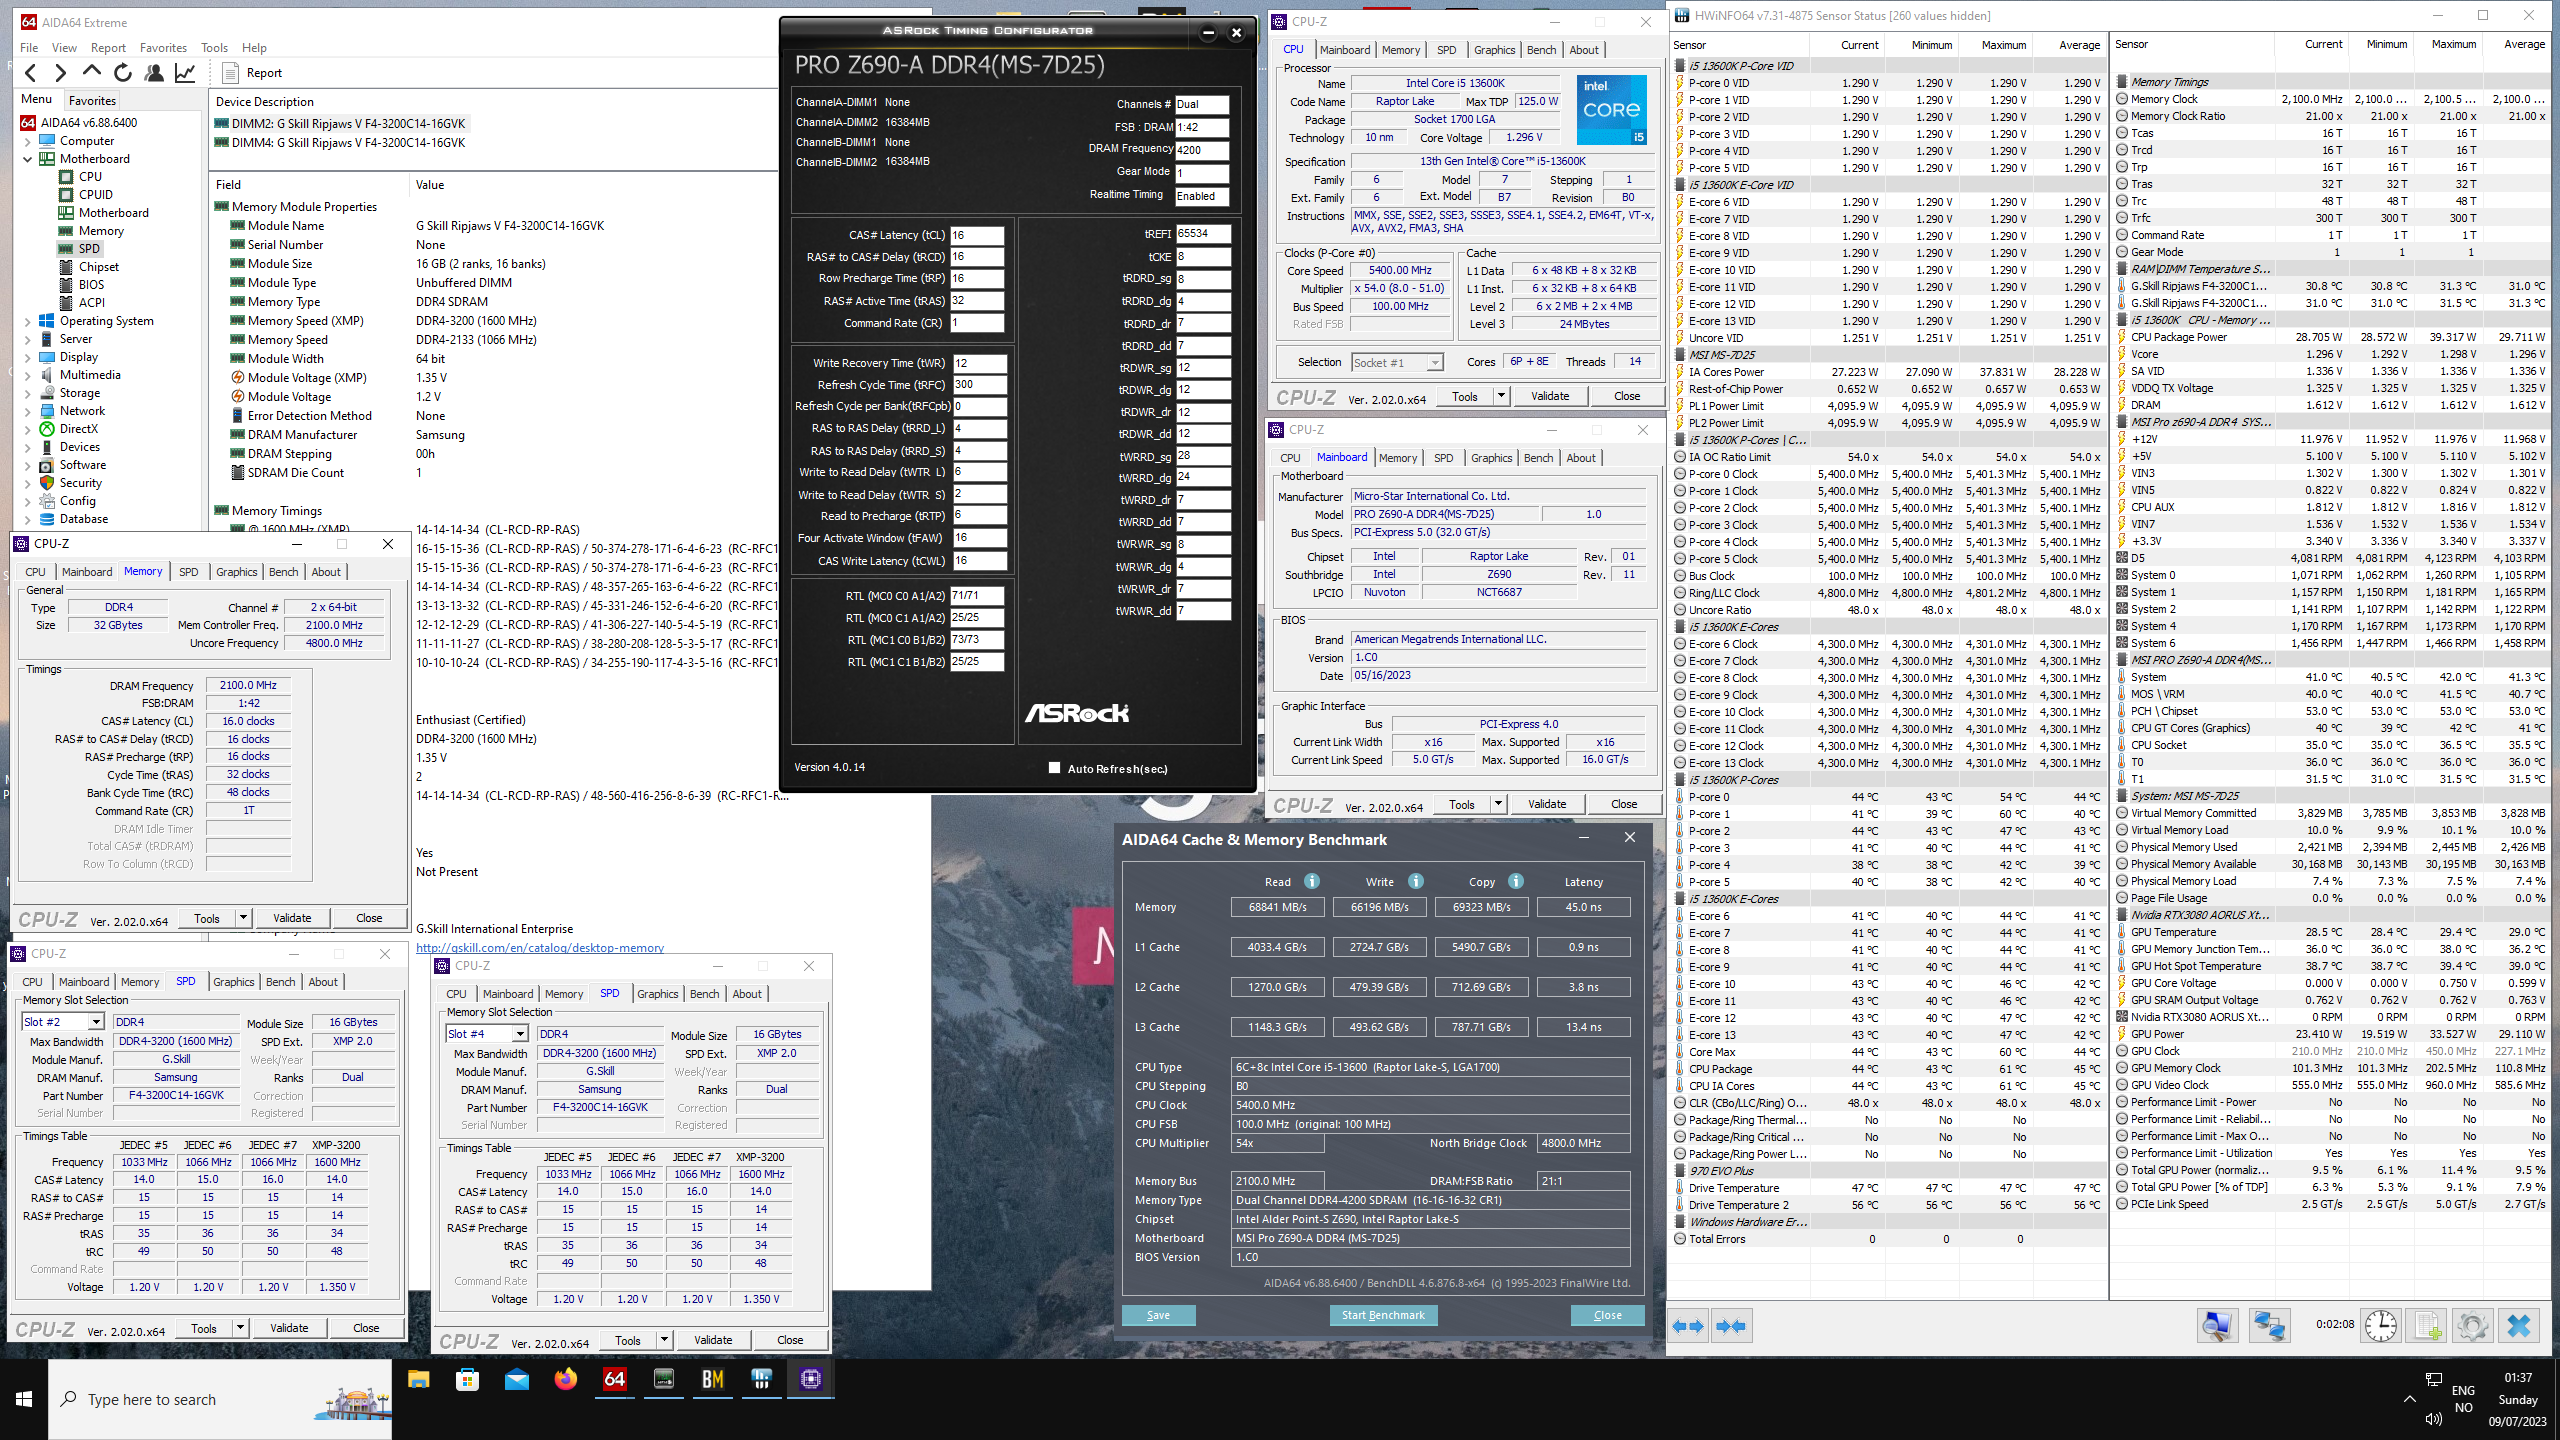2560x1440 pixels.
Task: Expand HWiNFO columns with outward arrows icon
Action: pos(1688,1326)
